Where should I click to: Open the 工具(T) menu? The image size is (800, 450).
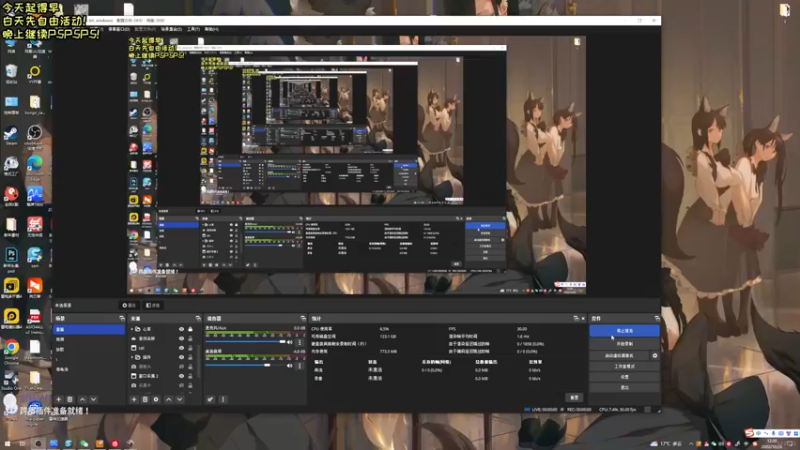(193, 30)
